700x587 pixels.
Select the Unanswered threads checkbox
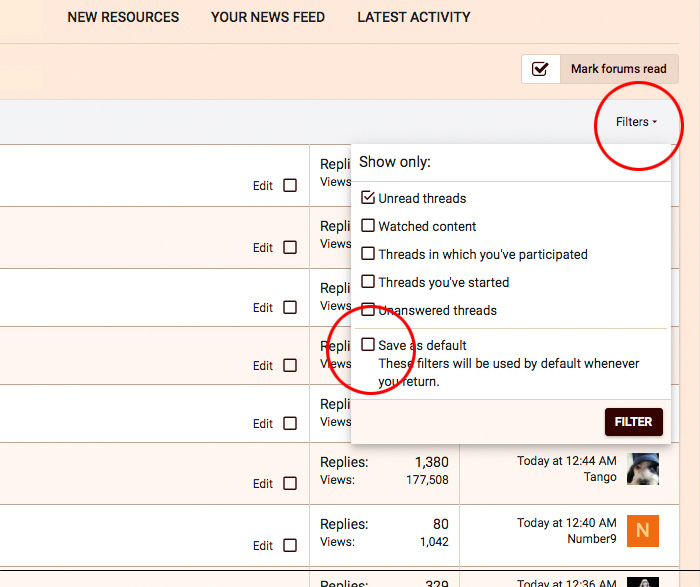(x=368, y=310)
